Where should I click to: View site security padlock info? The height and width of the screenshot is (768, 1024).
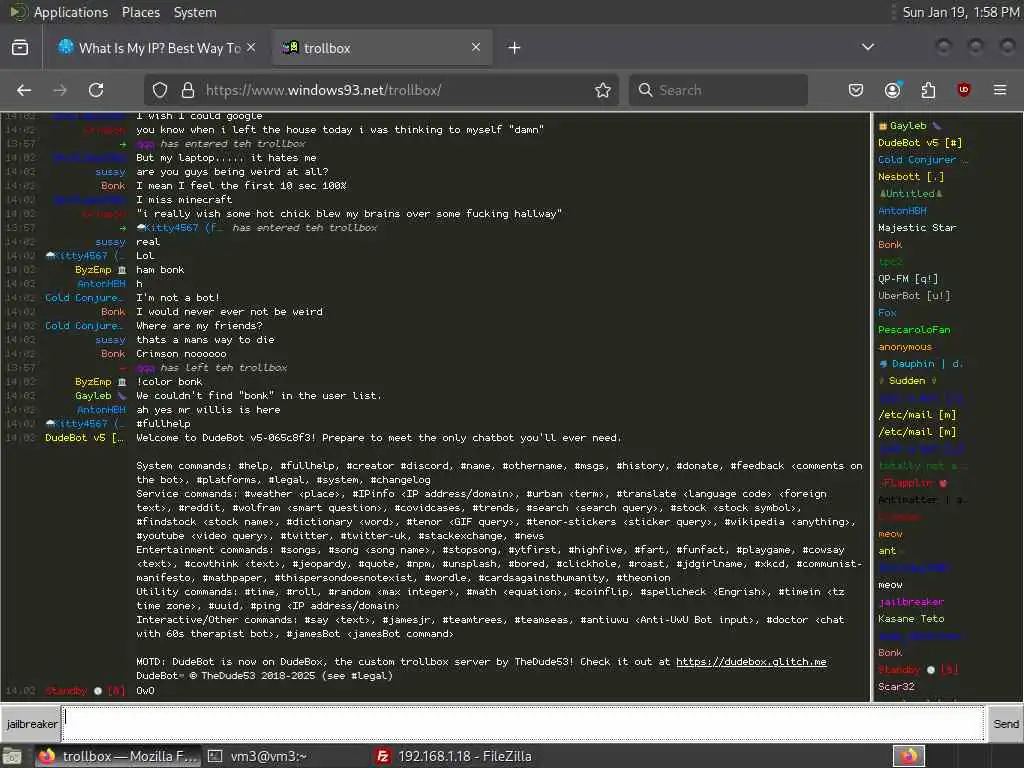[x=188, y=90]
